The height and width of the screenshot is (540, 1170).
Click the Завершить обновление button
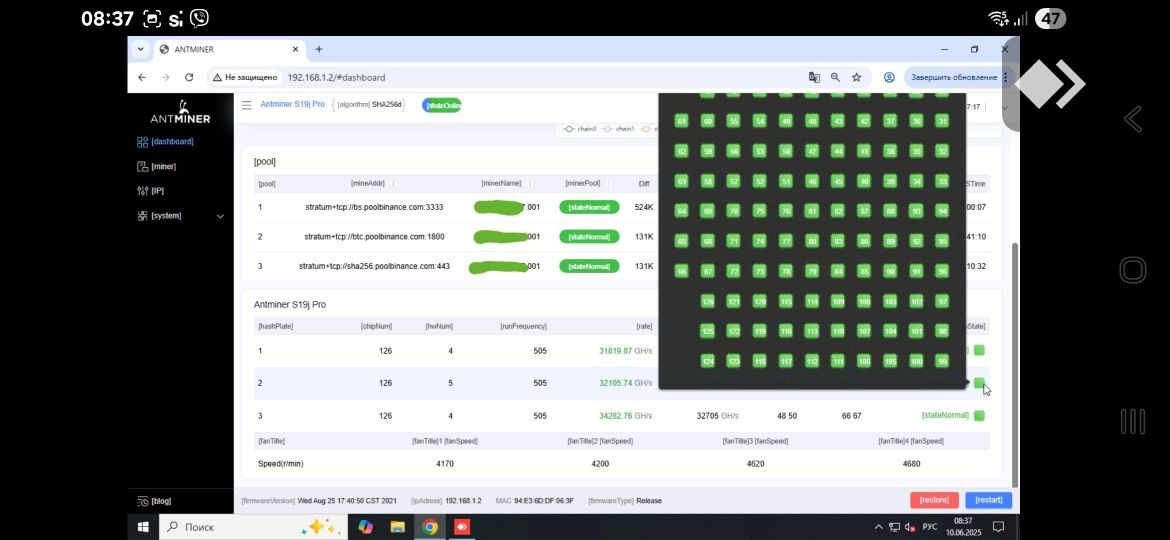click(x=953, y=77)
